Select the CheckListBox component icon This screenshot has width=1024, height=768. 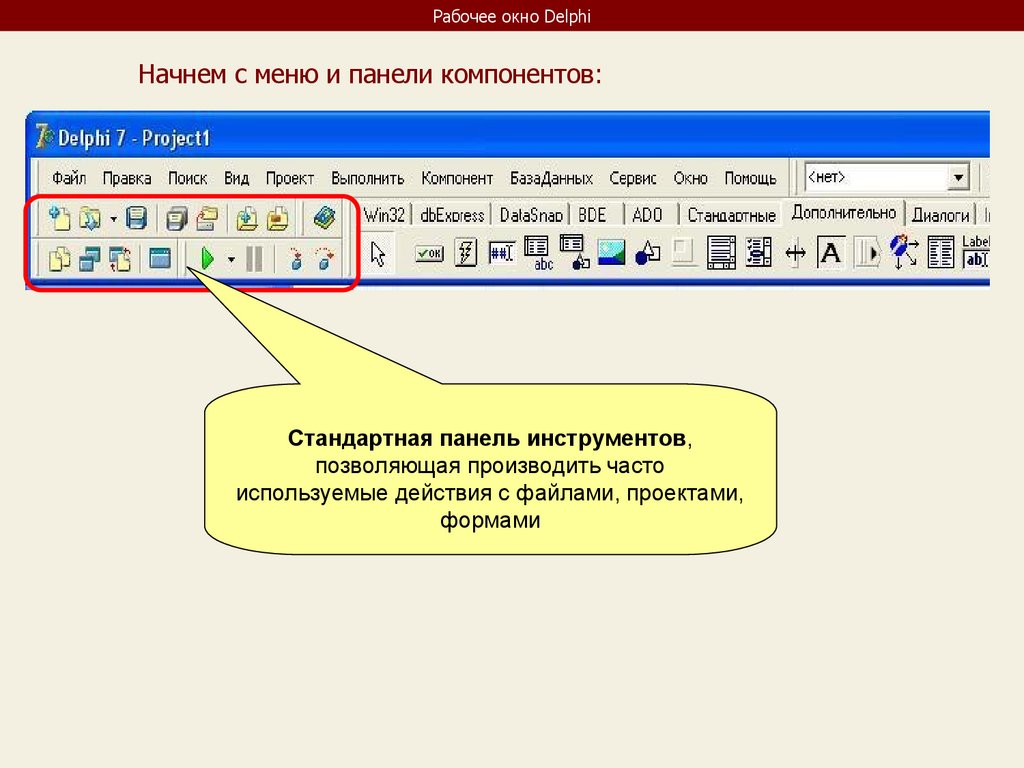pyautogui.click(x=758, y=253)
